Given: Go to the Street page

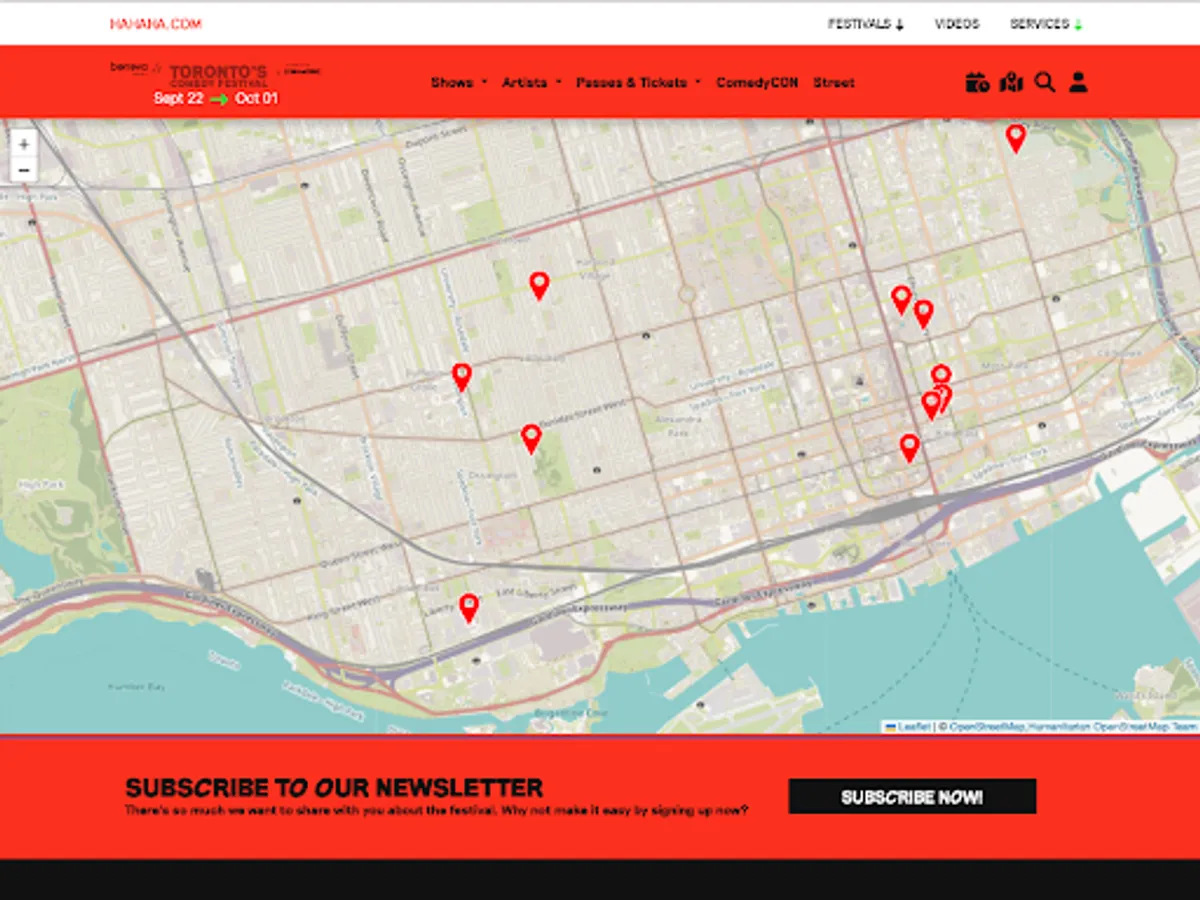Looking at the screenshot, I should [834, 83].
